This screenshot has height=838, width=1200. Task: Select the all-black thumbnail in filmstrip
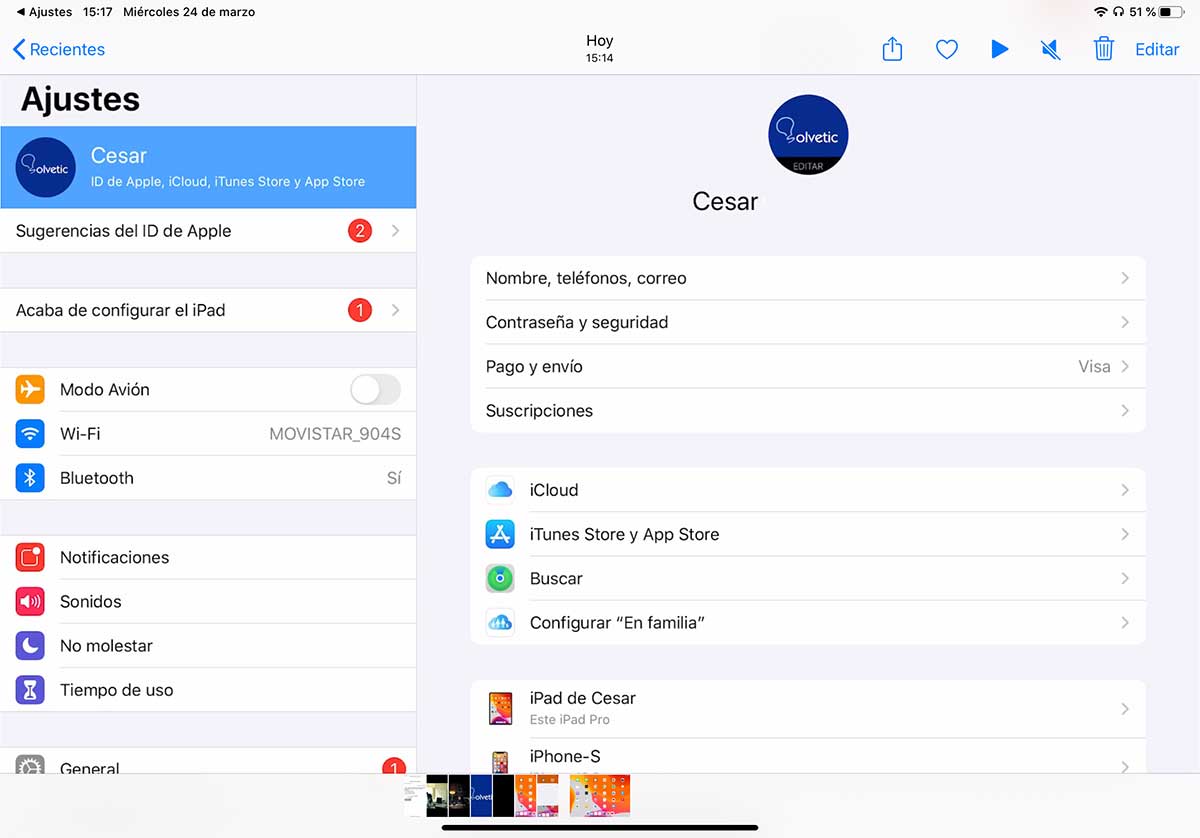click(x=503, y=796)
